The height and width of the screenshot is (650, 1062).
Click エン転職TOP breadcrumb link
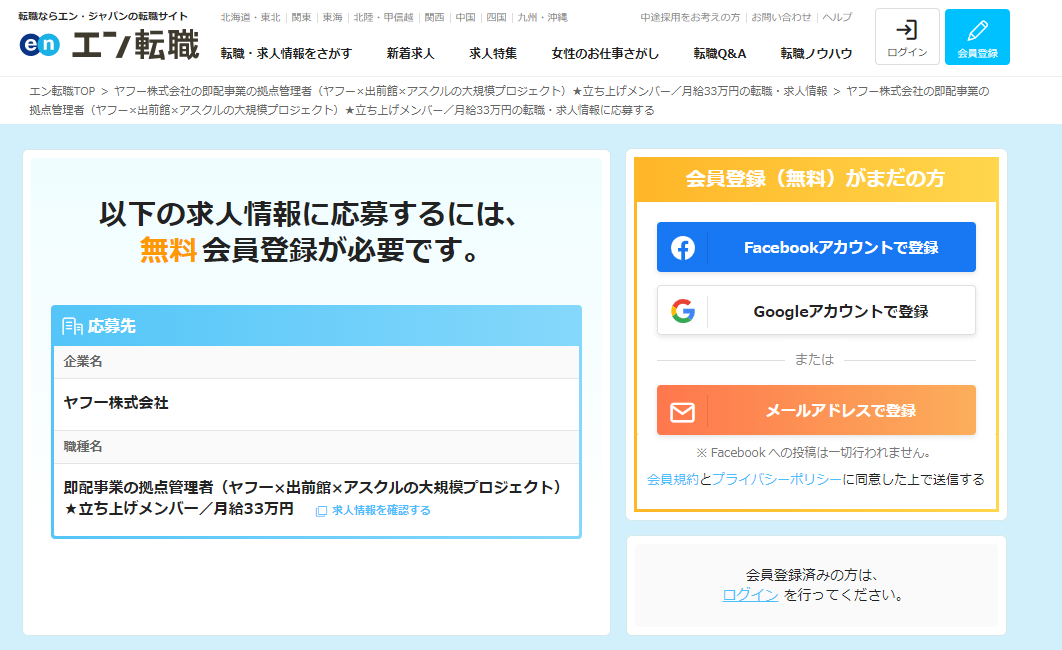pos(61,91)
